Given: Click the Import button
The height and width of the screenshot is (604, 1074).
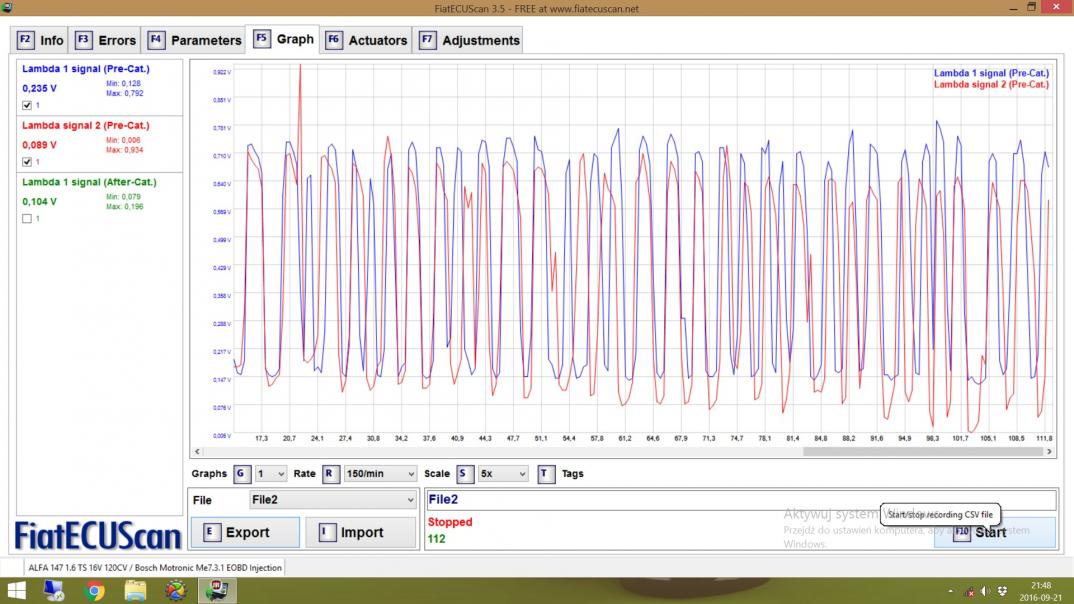Looking at the screenshot, I should (360, 532).
